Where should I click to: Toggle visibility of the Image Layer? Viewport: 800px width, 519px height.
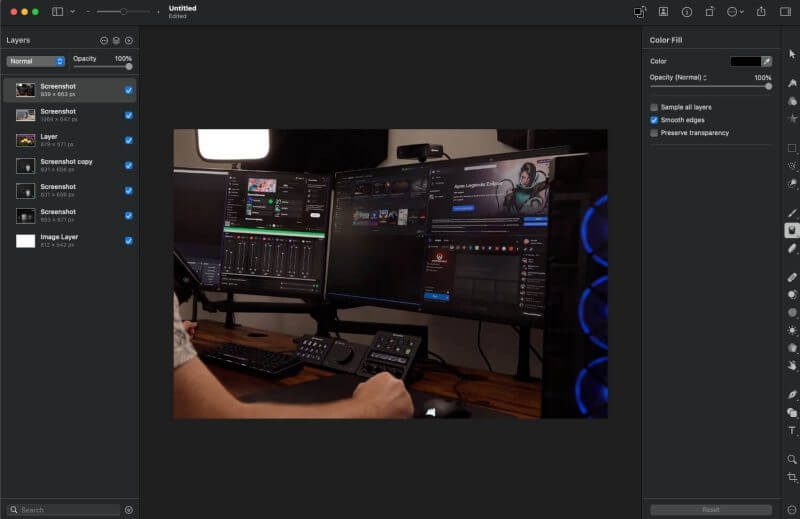coord(129,241)
